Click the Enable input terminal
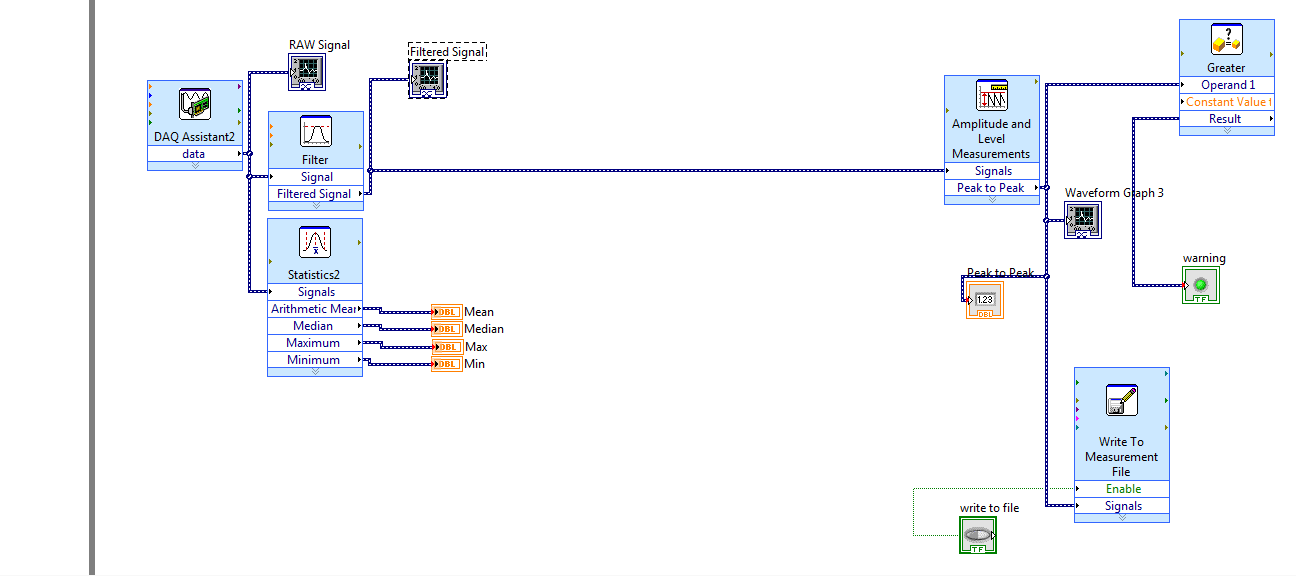 pyautogui.click(x=1121, y=489)
